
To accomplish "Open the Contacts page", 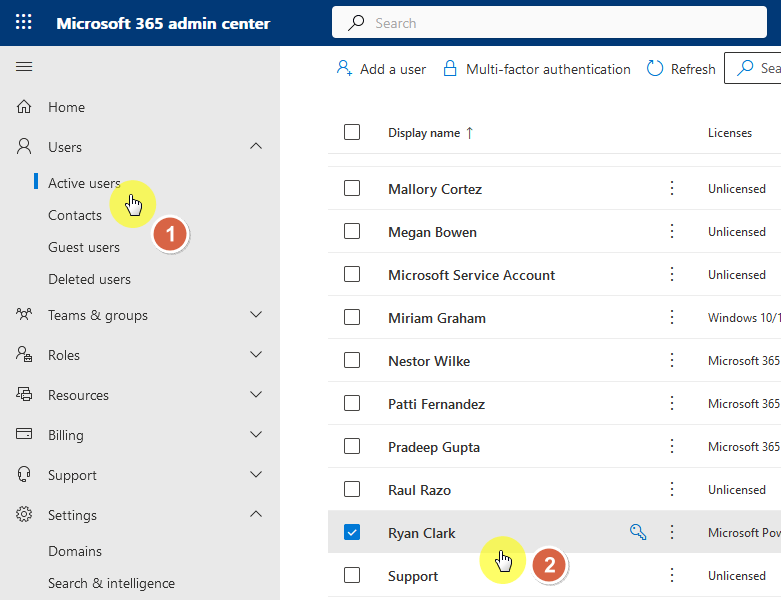I will [75, 215].
